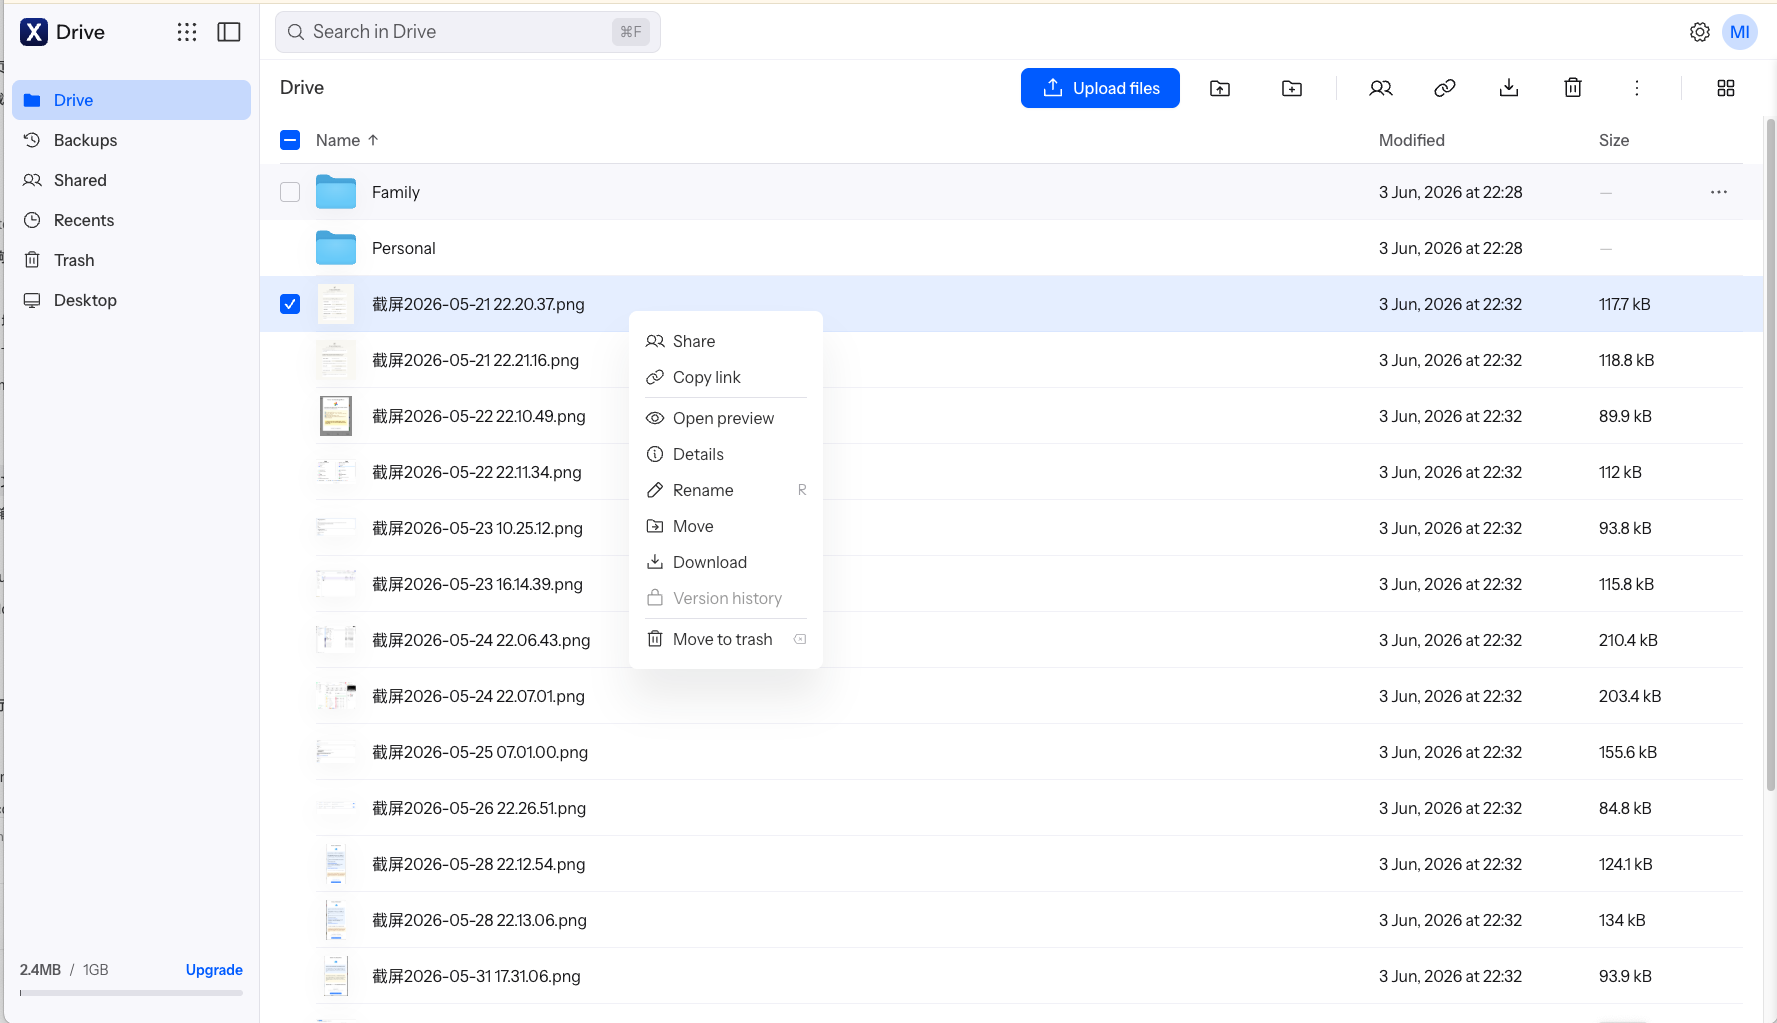Choose Rename from the context menu
The image size is (1777, 1023).
[x=726, y=490]
